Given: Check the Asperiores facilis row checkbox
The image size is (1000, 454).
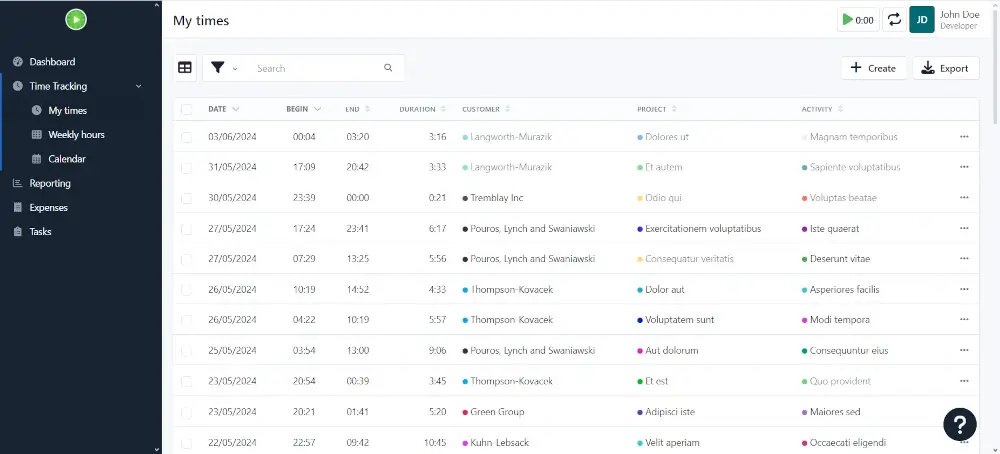Looking at the screenshot, I should pos(186,290).
